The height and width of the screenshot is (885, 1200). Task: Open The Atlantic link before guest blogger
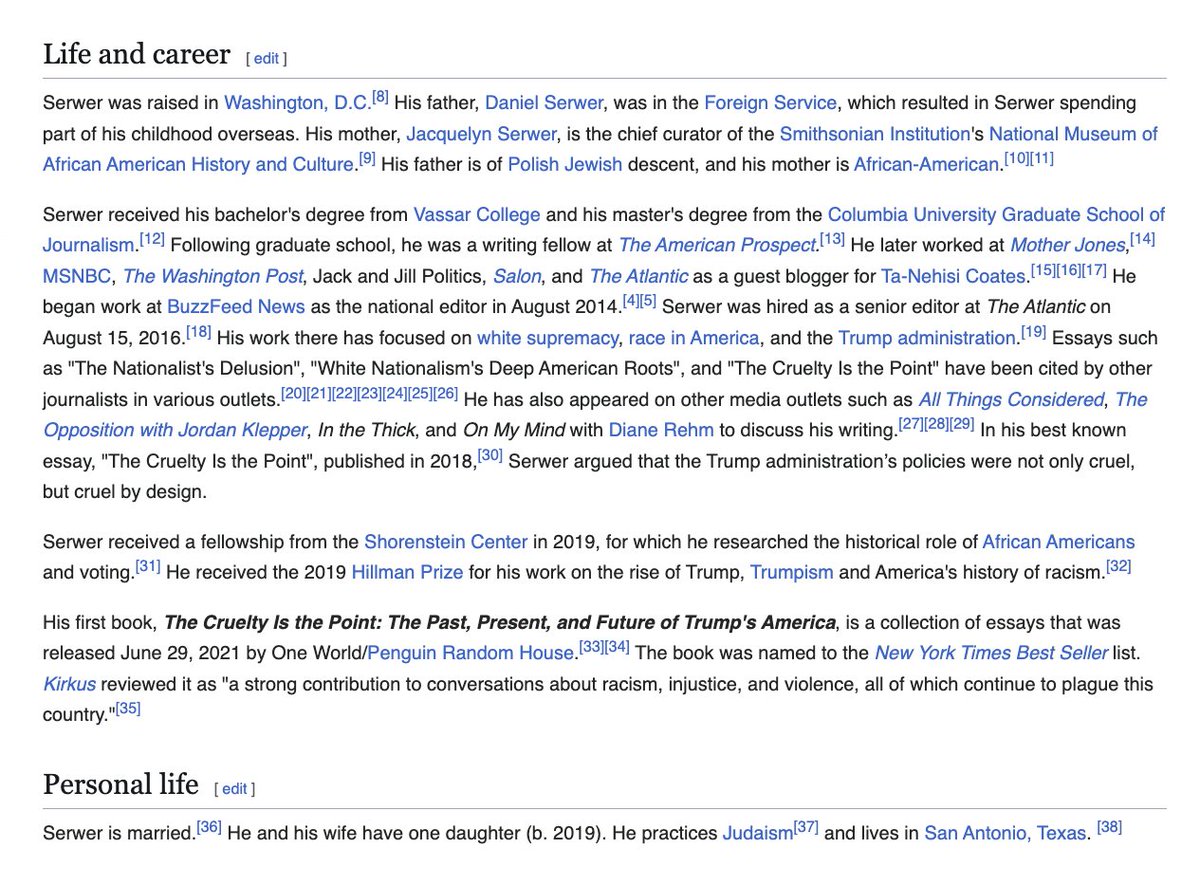[x=638, y=277]
